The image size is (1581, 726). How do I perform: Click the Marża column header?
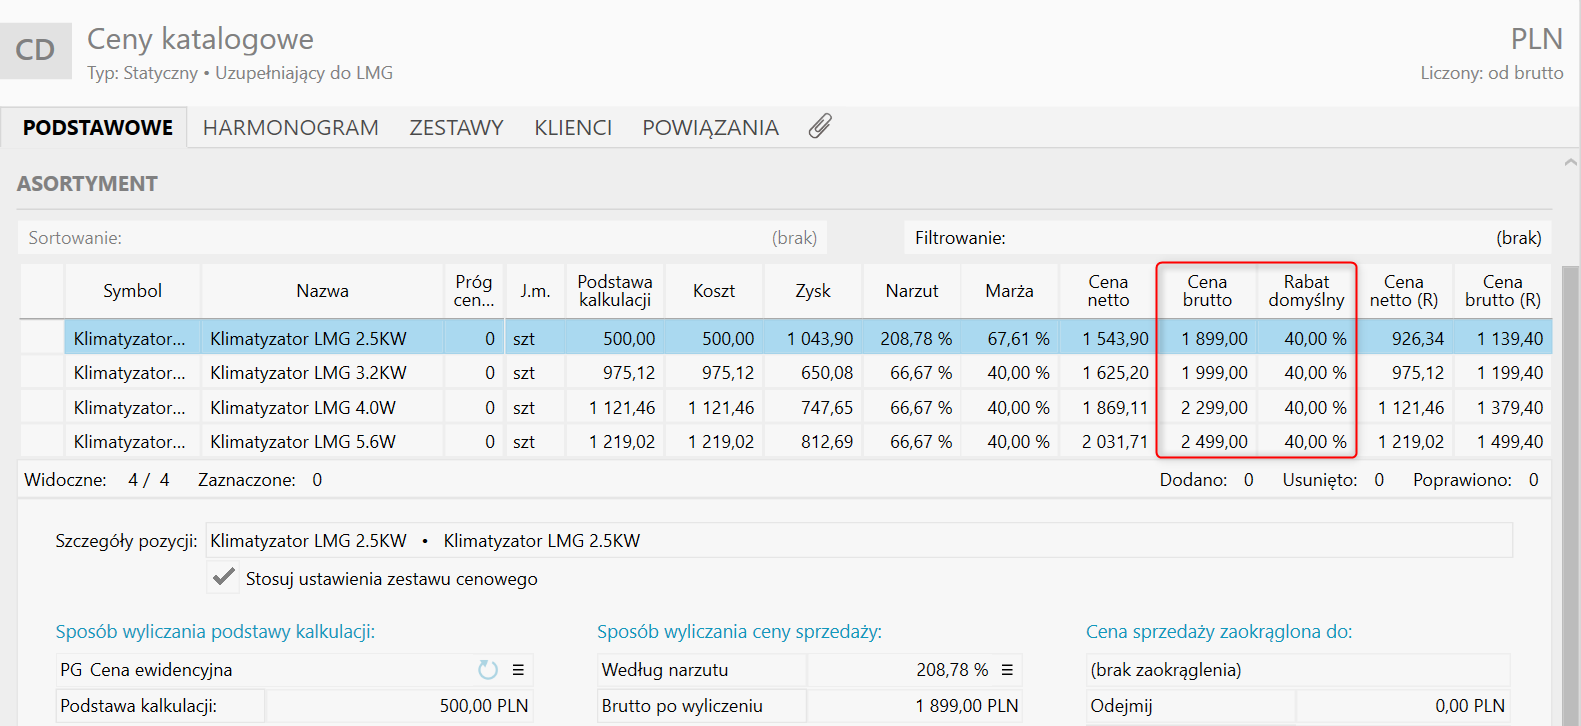pos(1010,291)
